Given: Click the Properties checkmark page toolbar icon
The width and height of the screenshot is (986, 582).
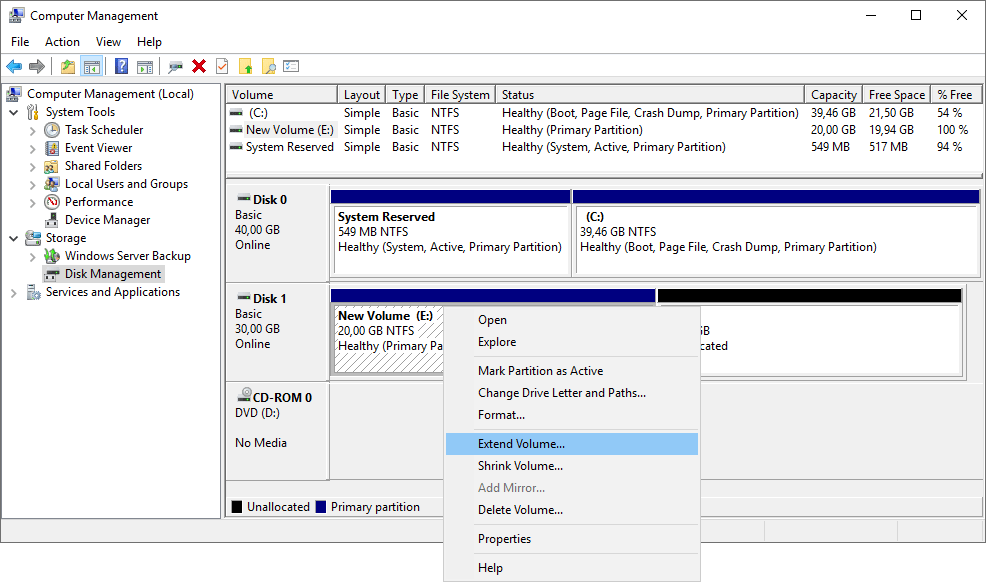Looking at the screenshot, I should (x=222, y=66).
